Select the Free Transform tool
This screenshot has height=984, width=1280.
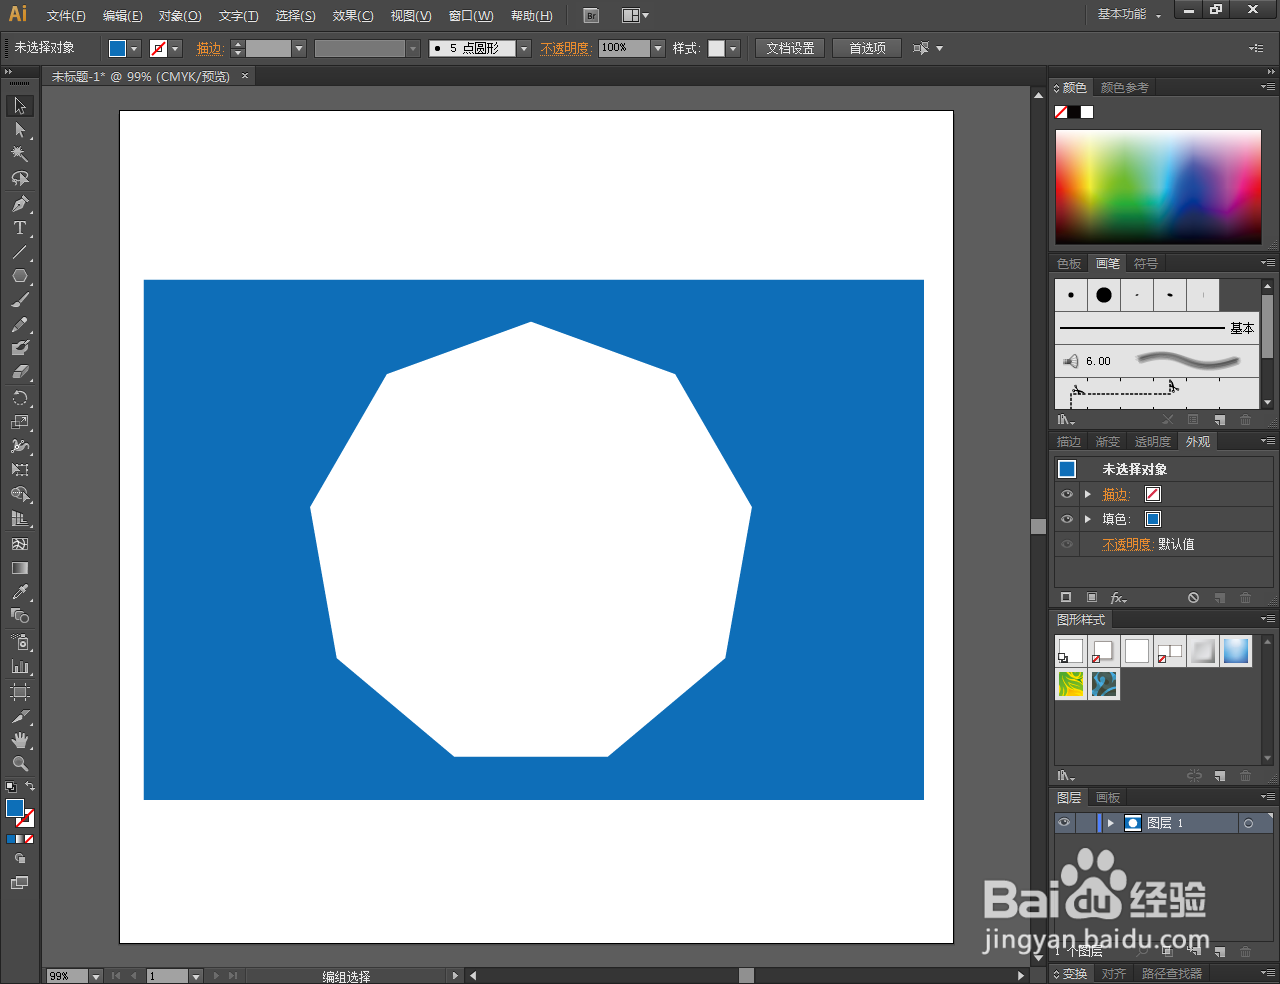pos(19,470)
